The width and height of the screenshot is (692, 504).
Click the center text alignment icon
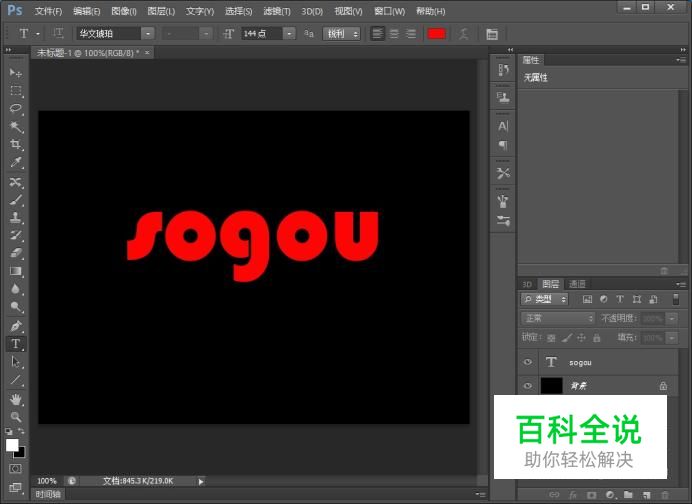394,34
